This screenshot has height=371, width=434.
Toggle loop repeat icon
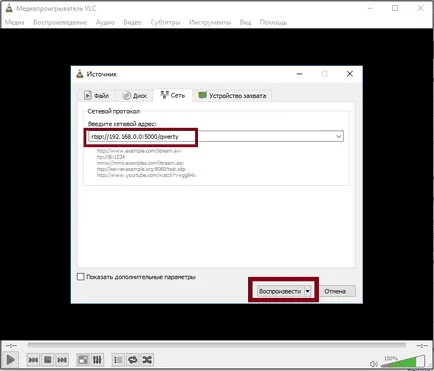pyautogui.click(x=133, y=360)
